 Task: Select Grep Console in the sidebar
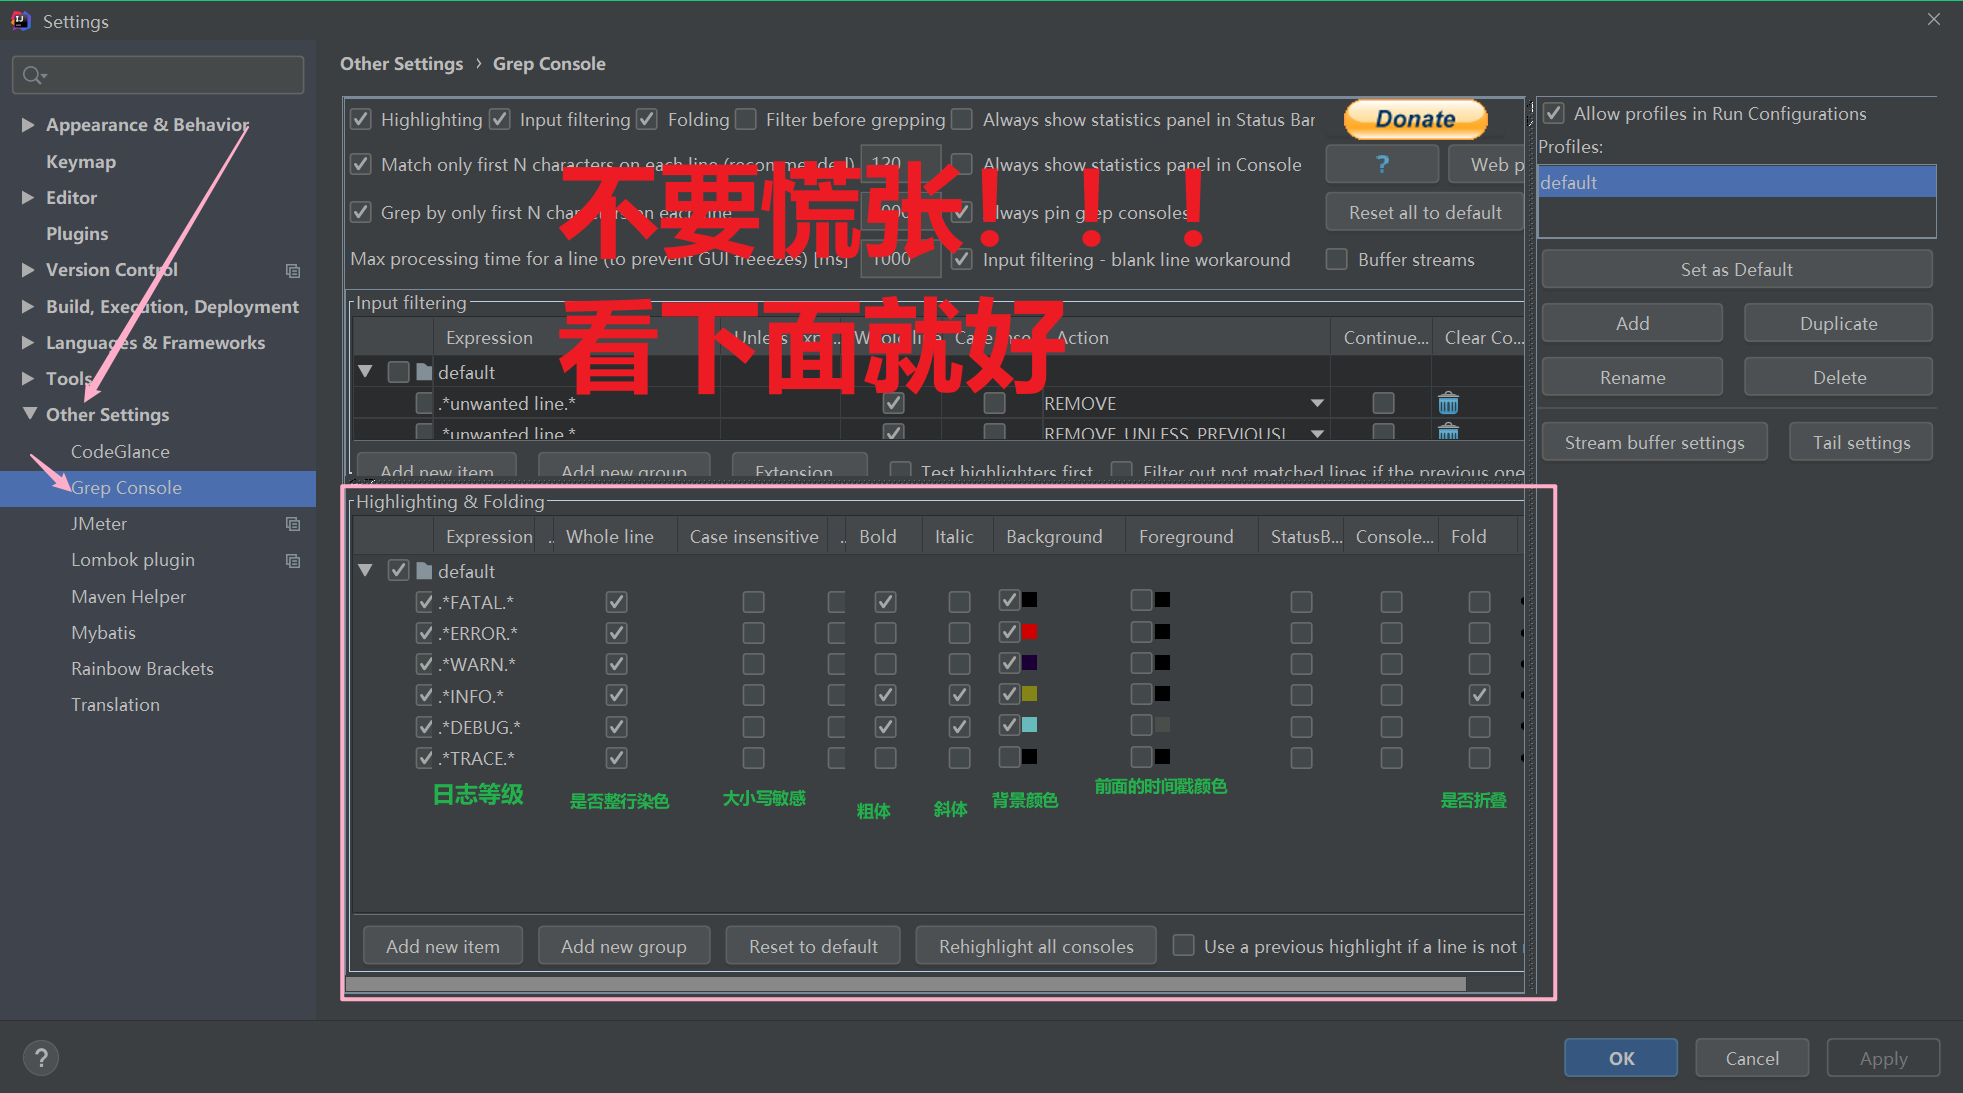click(x=158, y=488)
